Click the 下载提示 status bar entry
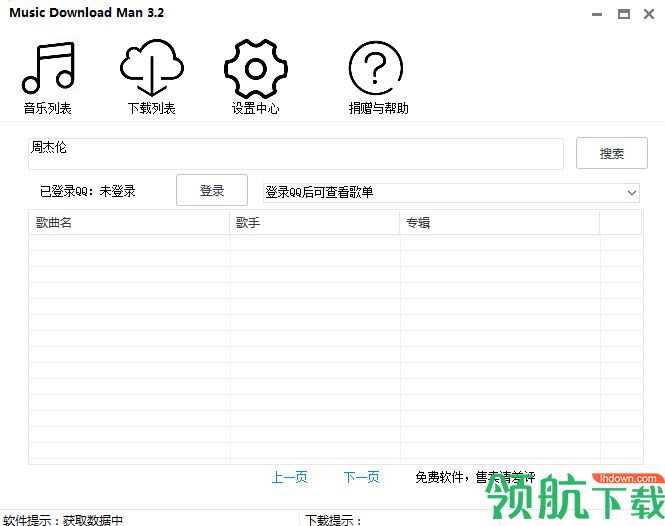The width and height of the screenshot is (665, 526). click(x=333, y=520)
